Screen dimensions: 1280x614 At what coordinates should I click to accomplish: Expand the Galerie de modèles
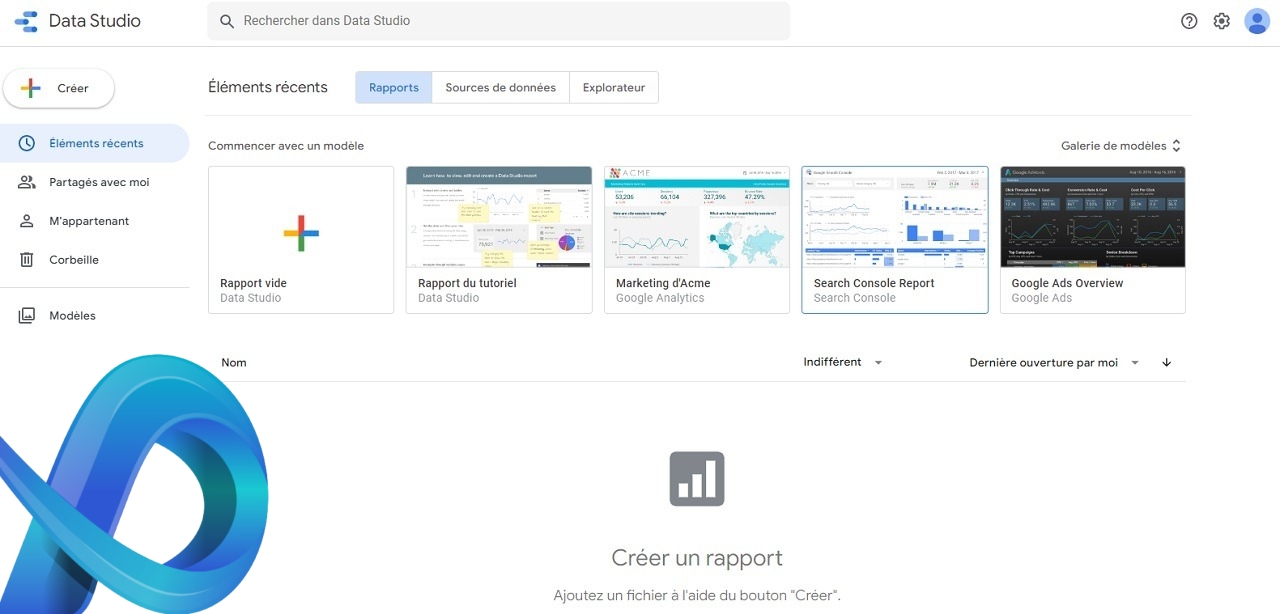pyautogui.click(x=1121, y=146)
